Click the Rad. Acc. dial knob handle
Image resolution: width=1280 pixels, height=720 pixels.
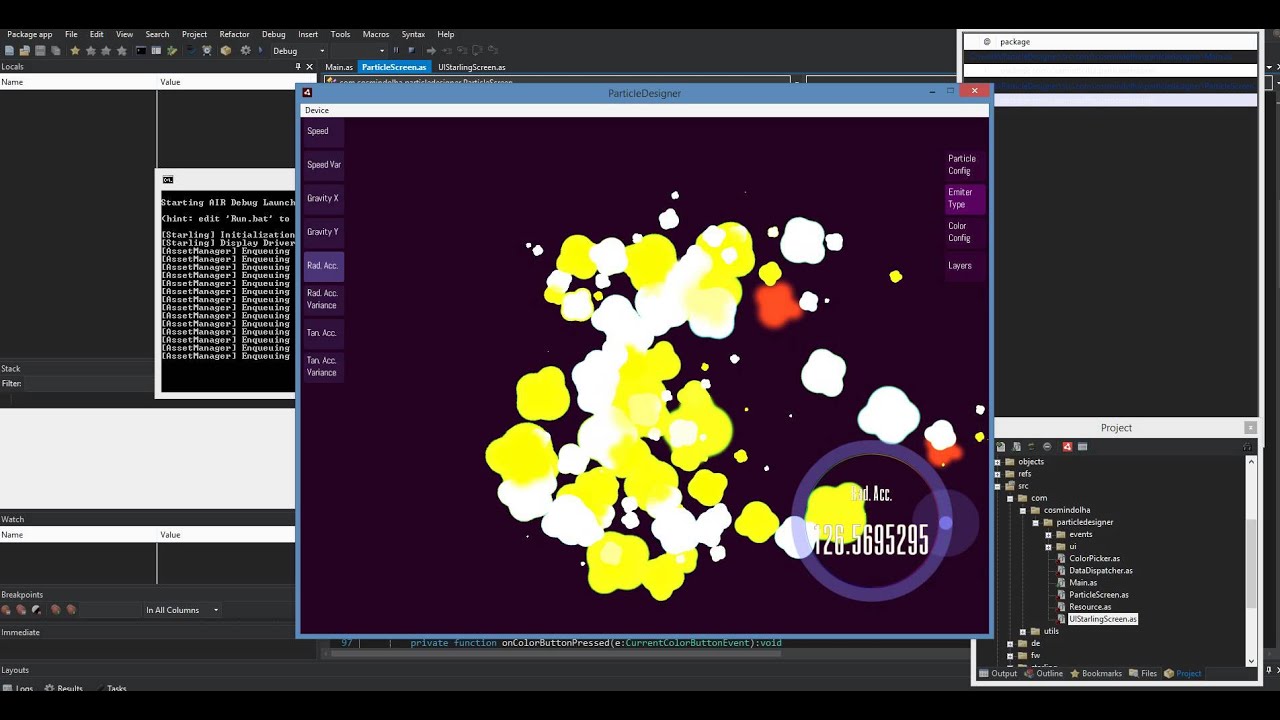click(x=946, y=523)
